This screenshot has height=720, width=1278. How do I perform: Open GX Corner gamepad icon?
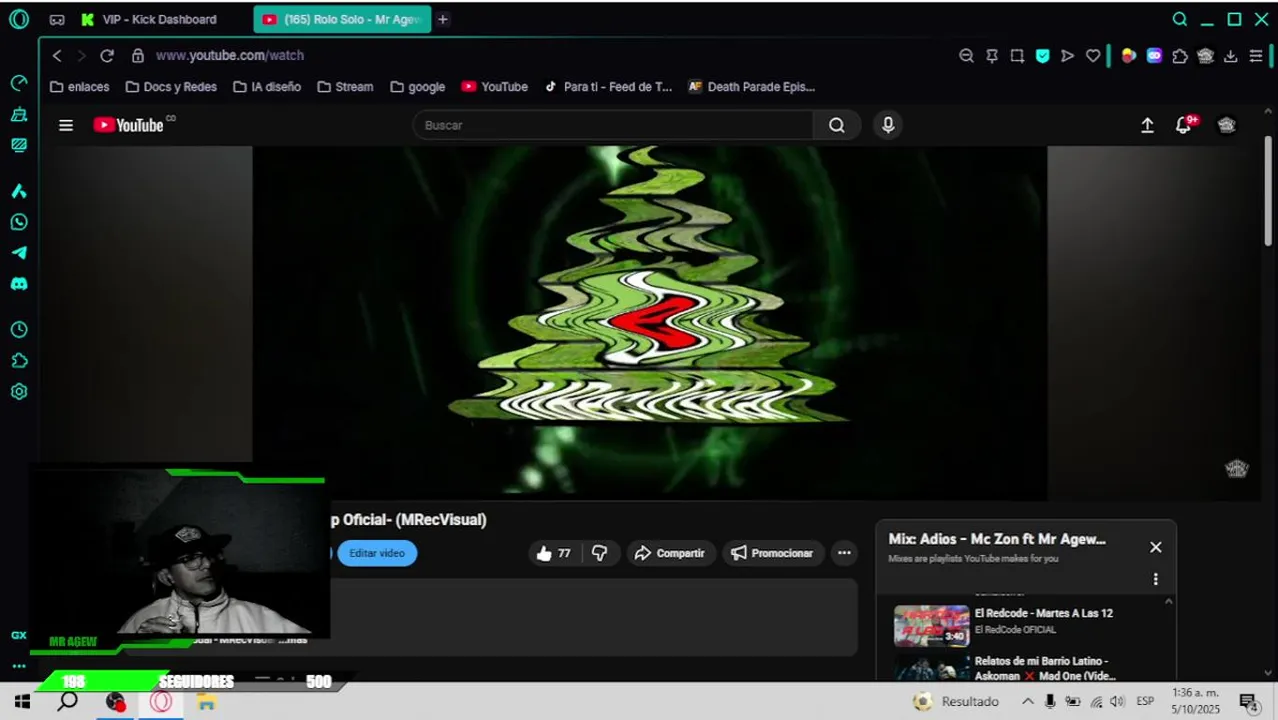pos(57,20)
